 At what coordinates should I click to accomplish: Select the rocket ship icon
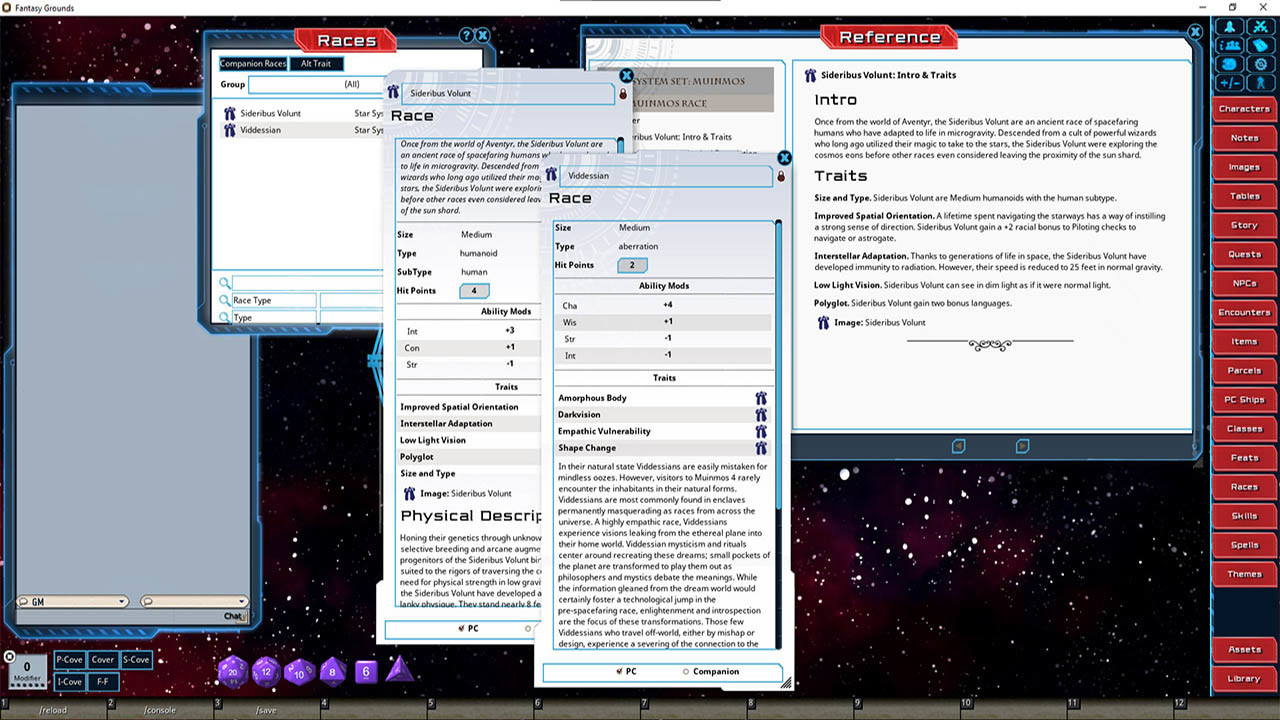tap(1229, 27)
